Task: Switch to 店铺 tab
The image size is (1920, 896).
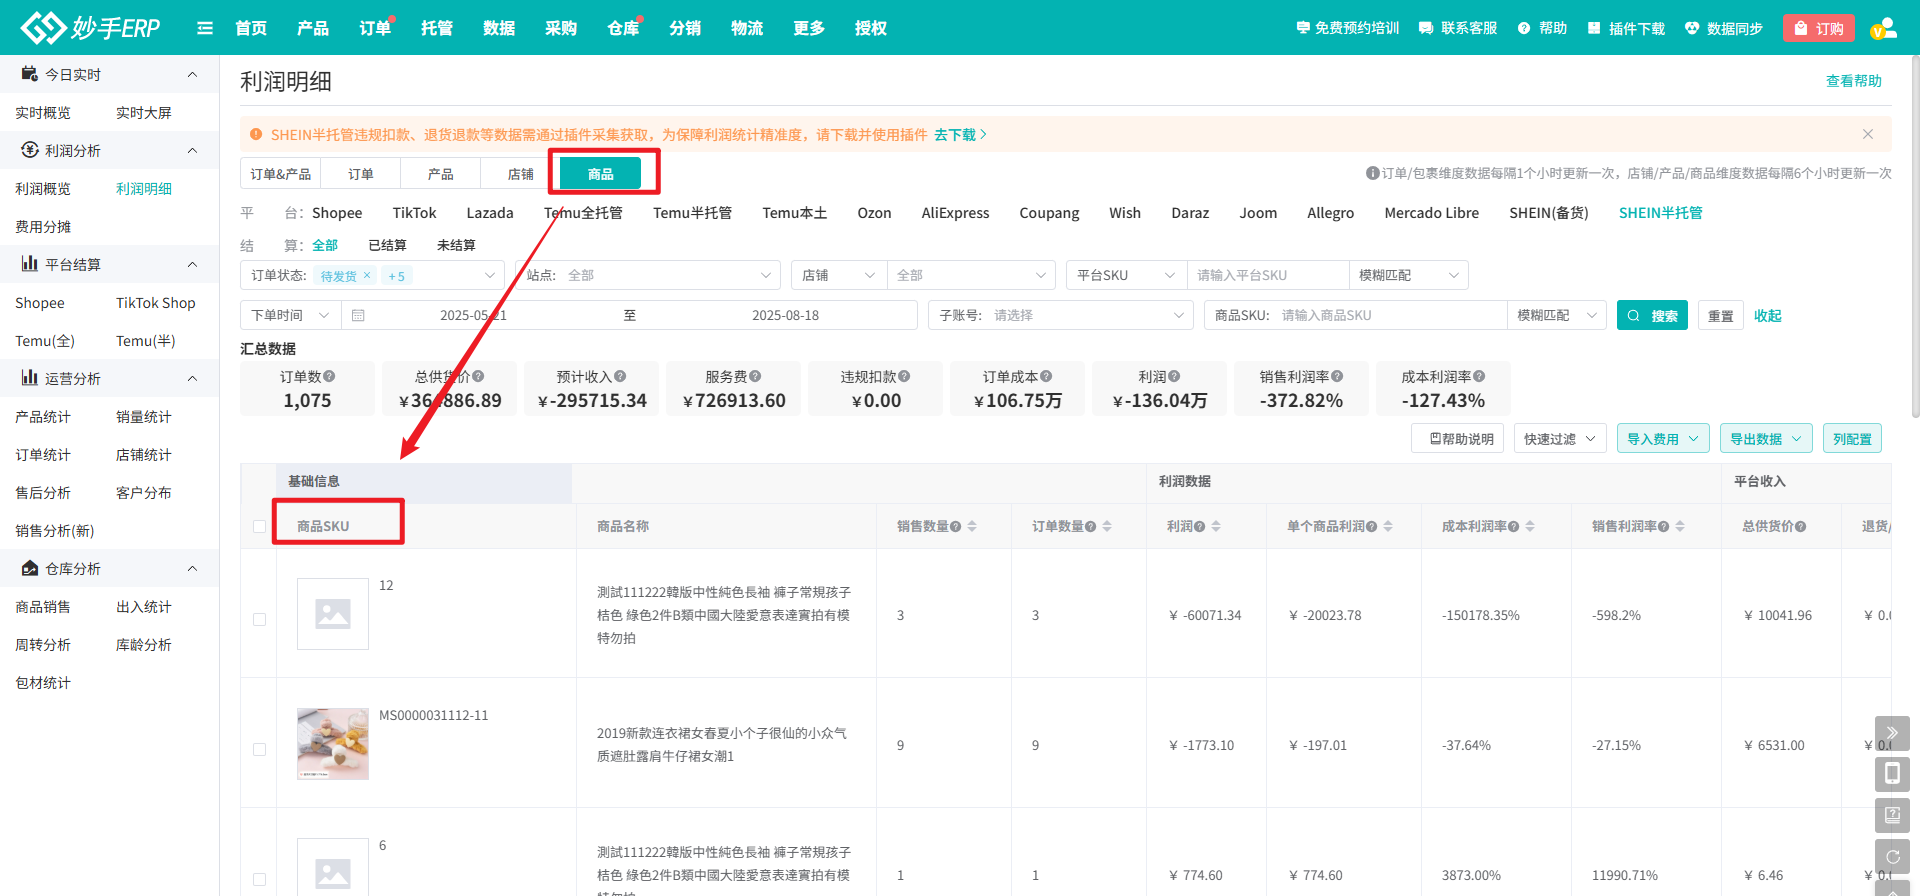Action: point(520,174)
